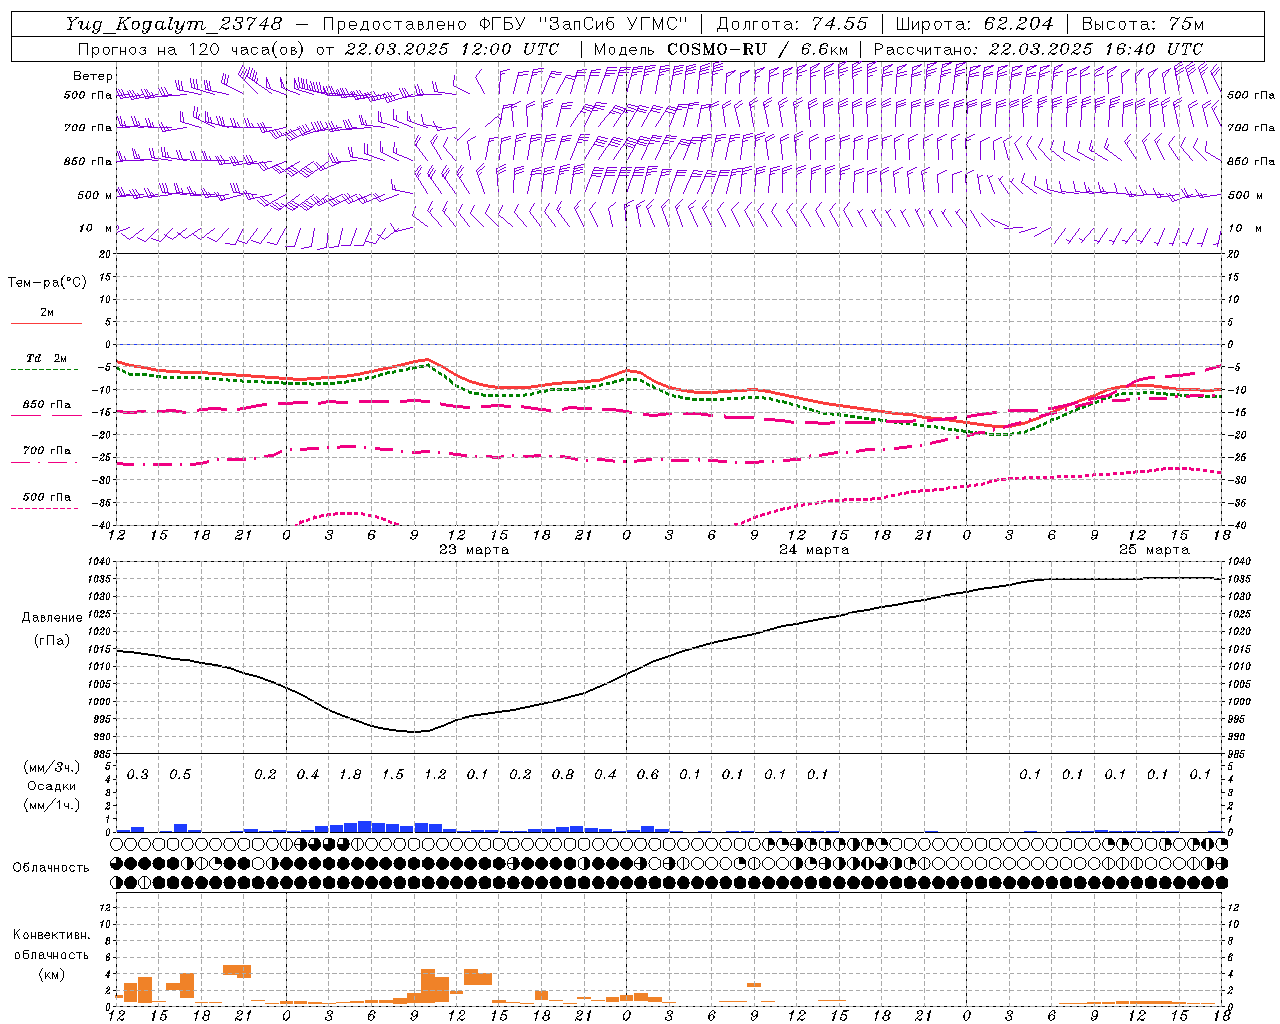Click the 24 марта date label
This screenshot has height=1024, width=1280.
(814, 550)
